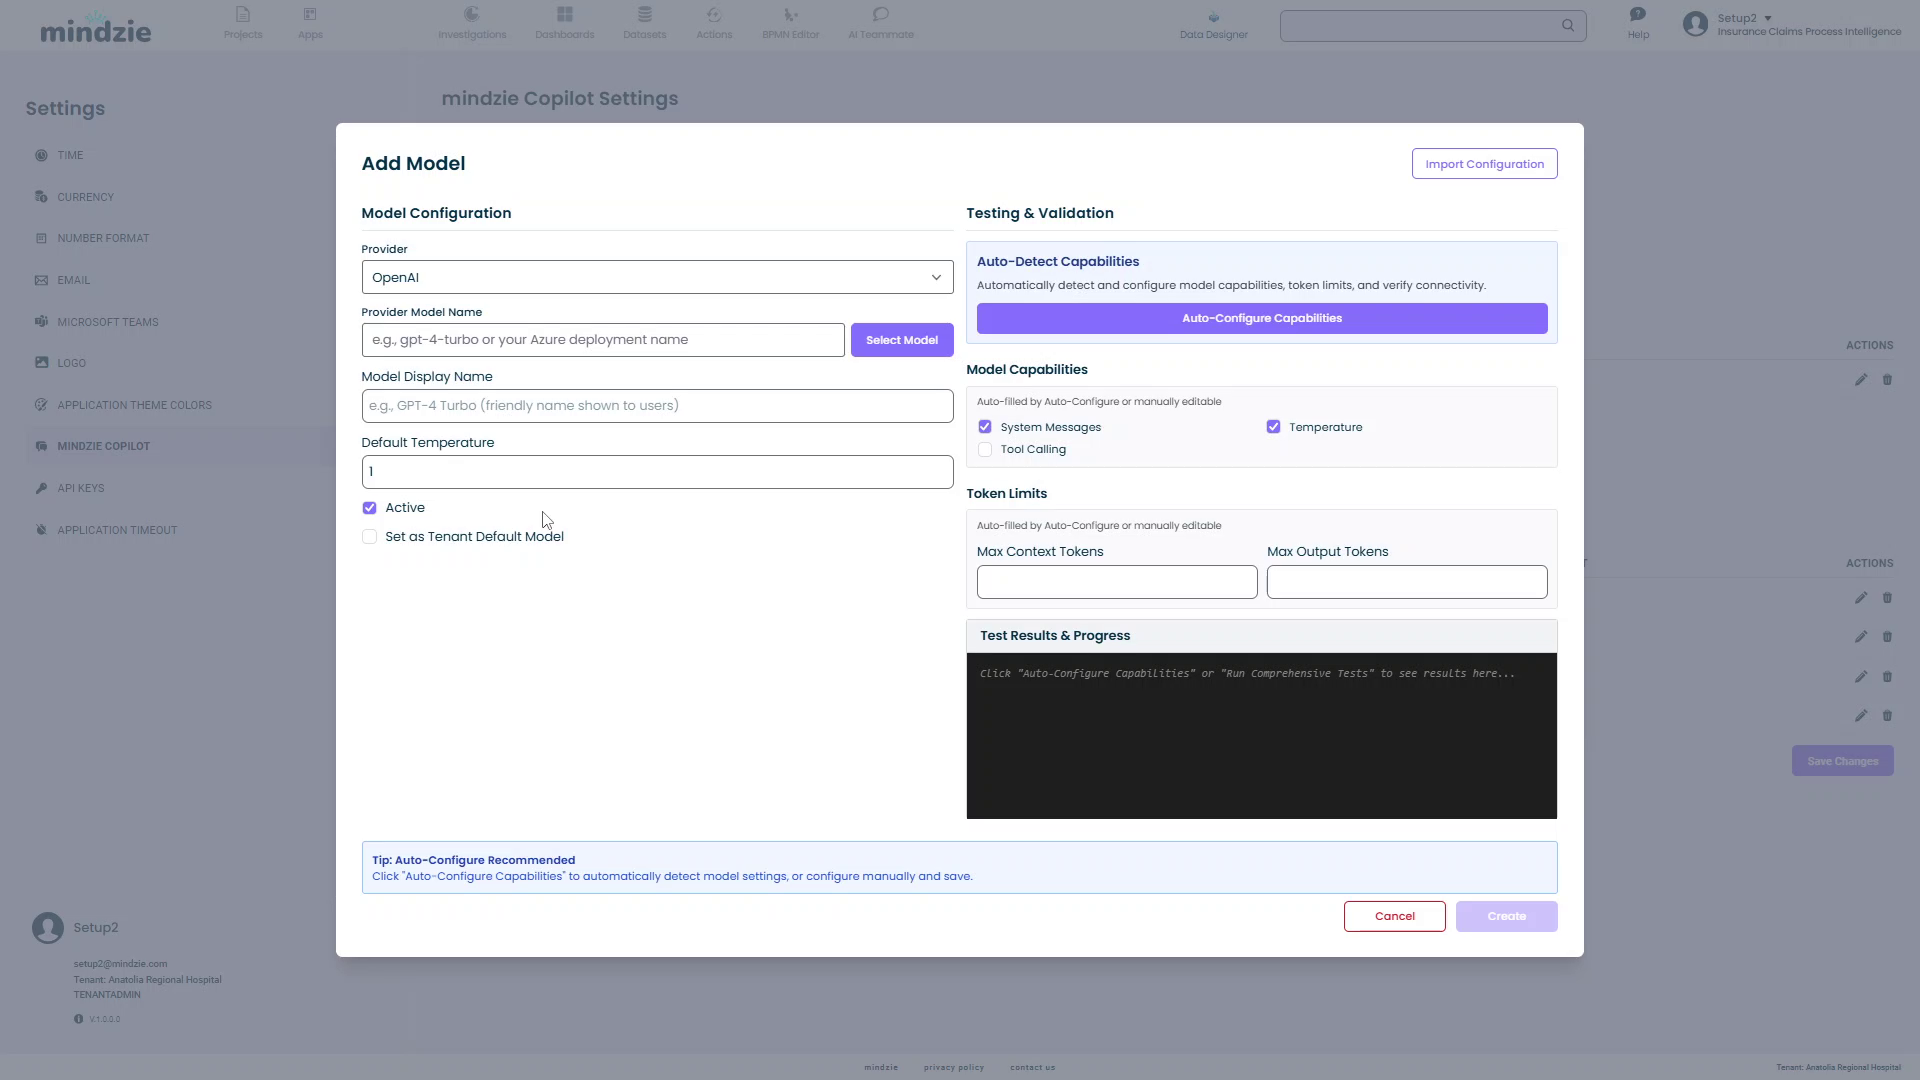Click Select Model button
This screenshot has width=1920, height=1080.
click(x=902, y=340)
